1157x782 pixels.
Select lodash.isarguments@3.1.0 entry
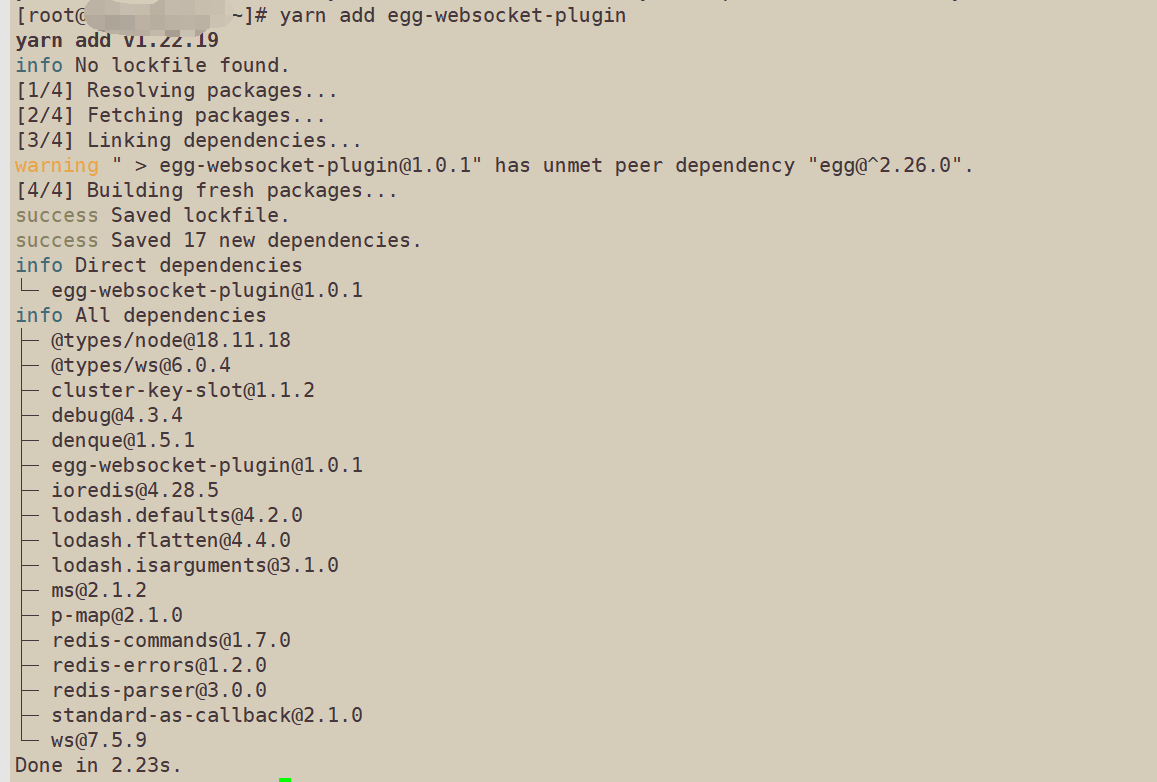pyautogui.click(x=195, y=565)
